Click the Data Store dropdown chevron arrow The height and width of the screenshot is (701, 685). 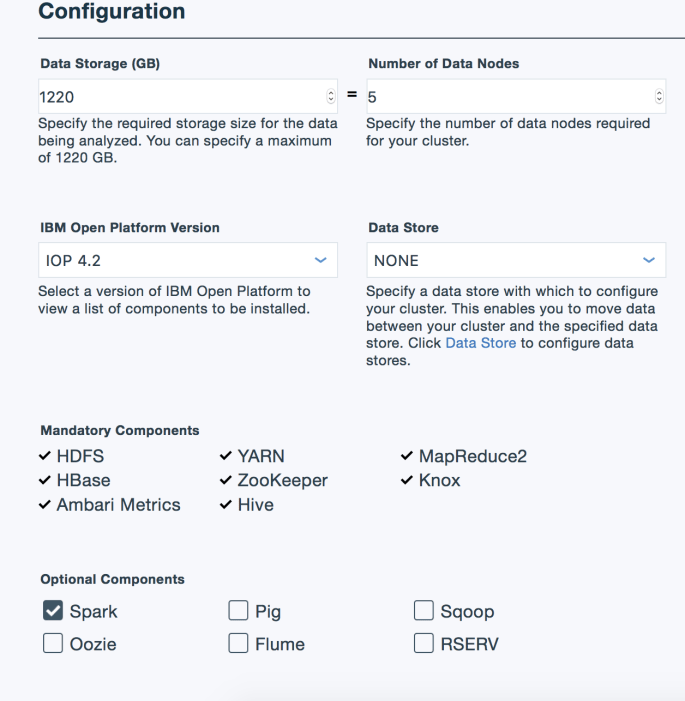(x=649, y=260)
